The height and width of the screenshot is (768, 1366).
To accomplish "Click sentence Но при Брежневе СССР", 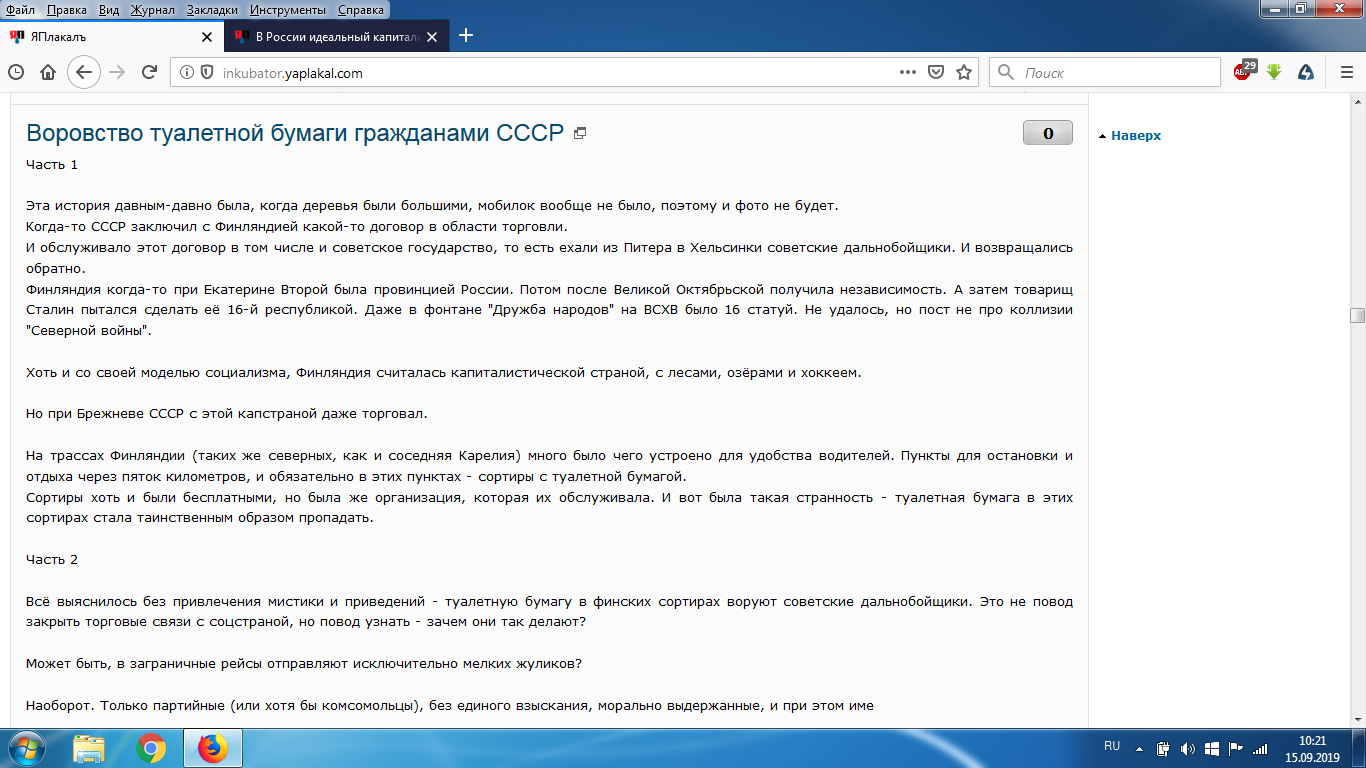I will pyautogui.click(x=227, y=413).
